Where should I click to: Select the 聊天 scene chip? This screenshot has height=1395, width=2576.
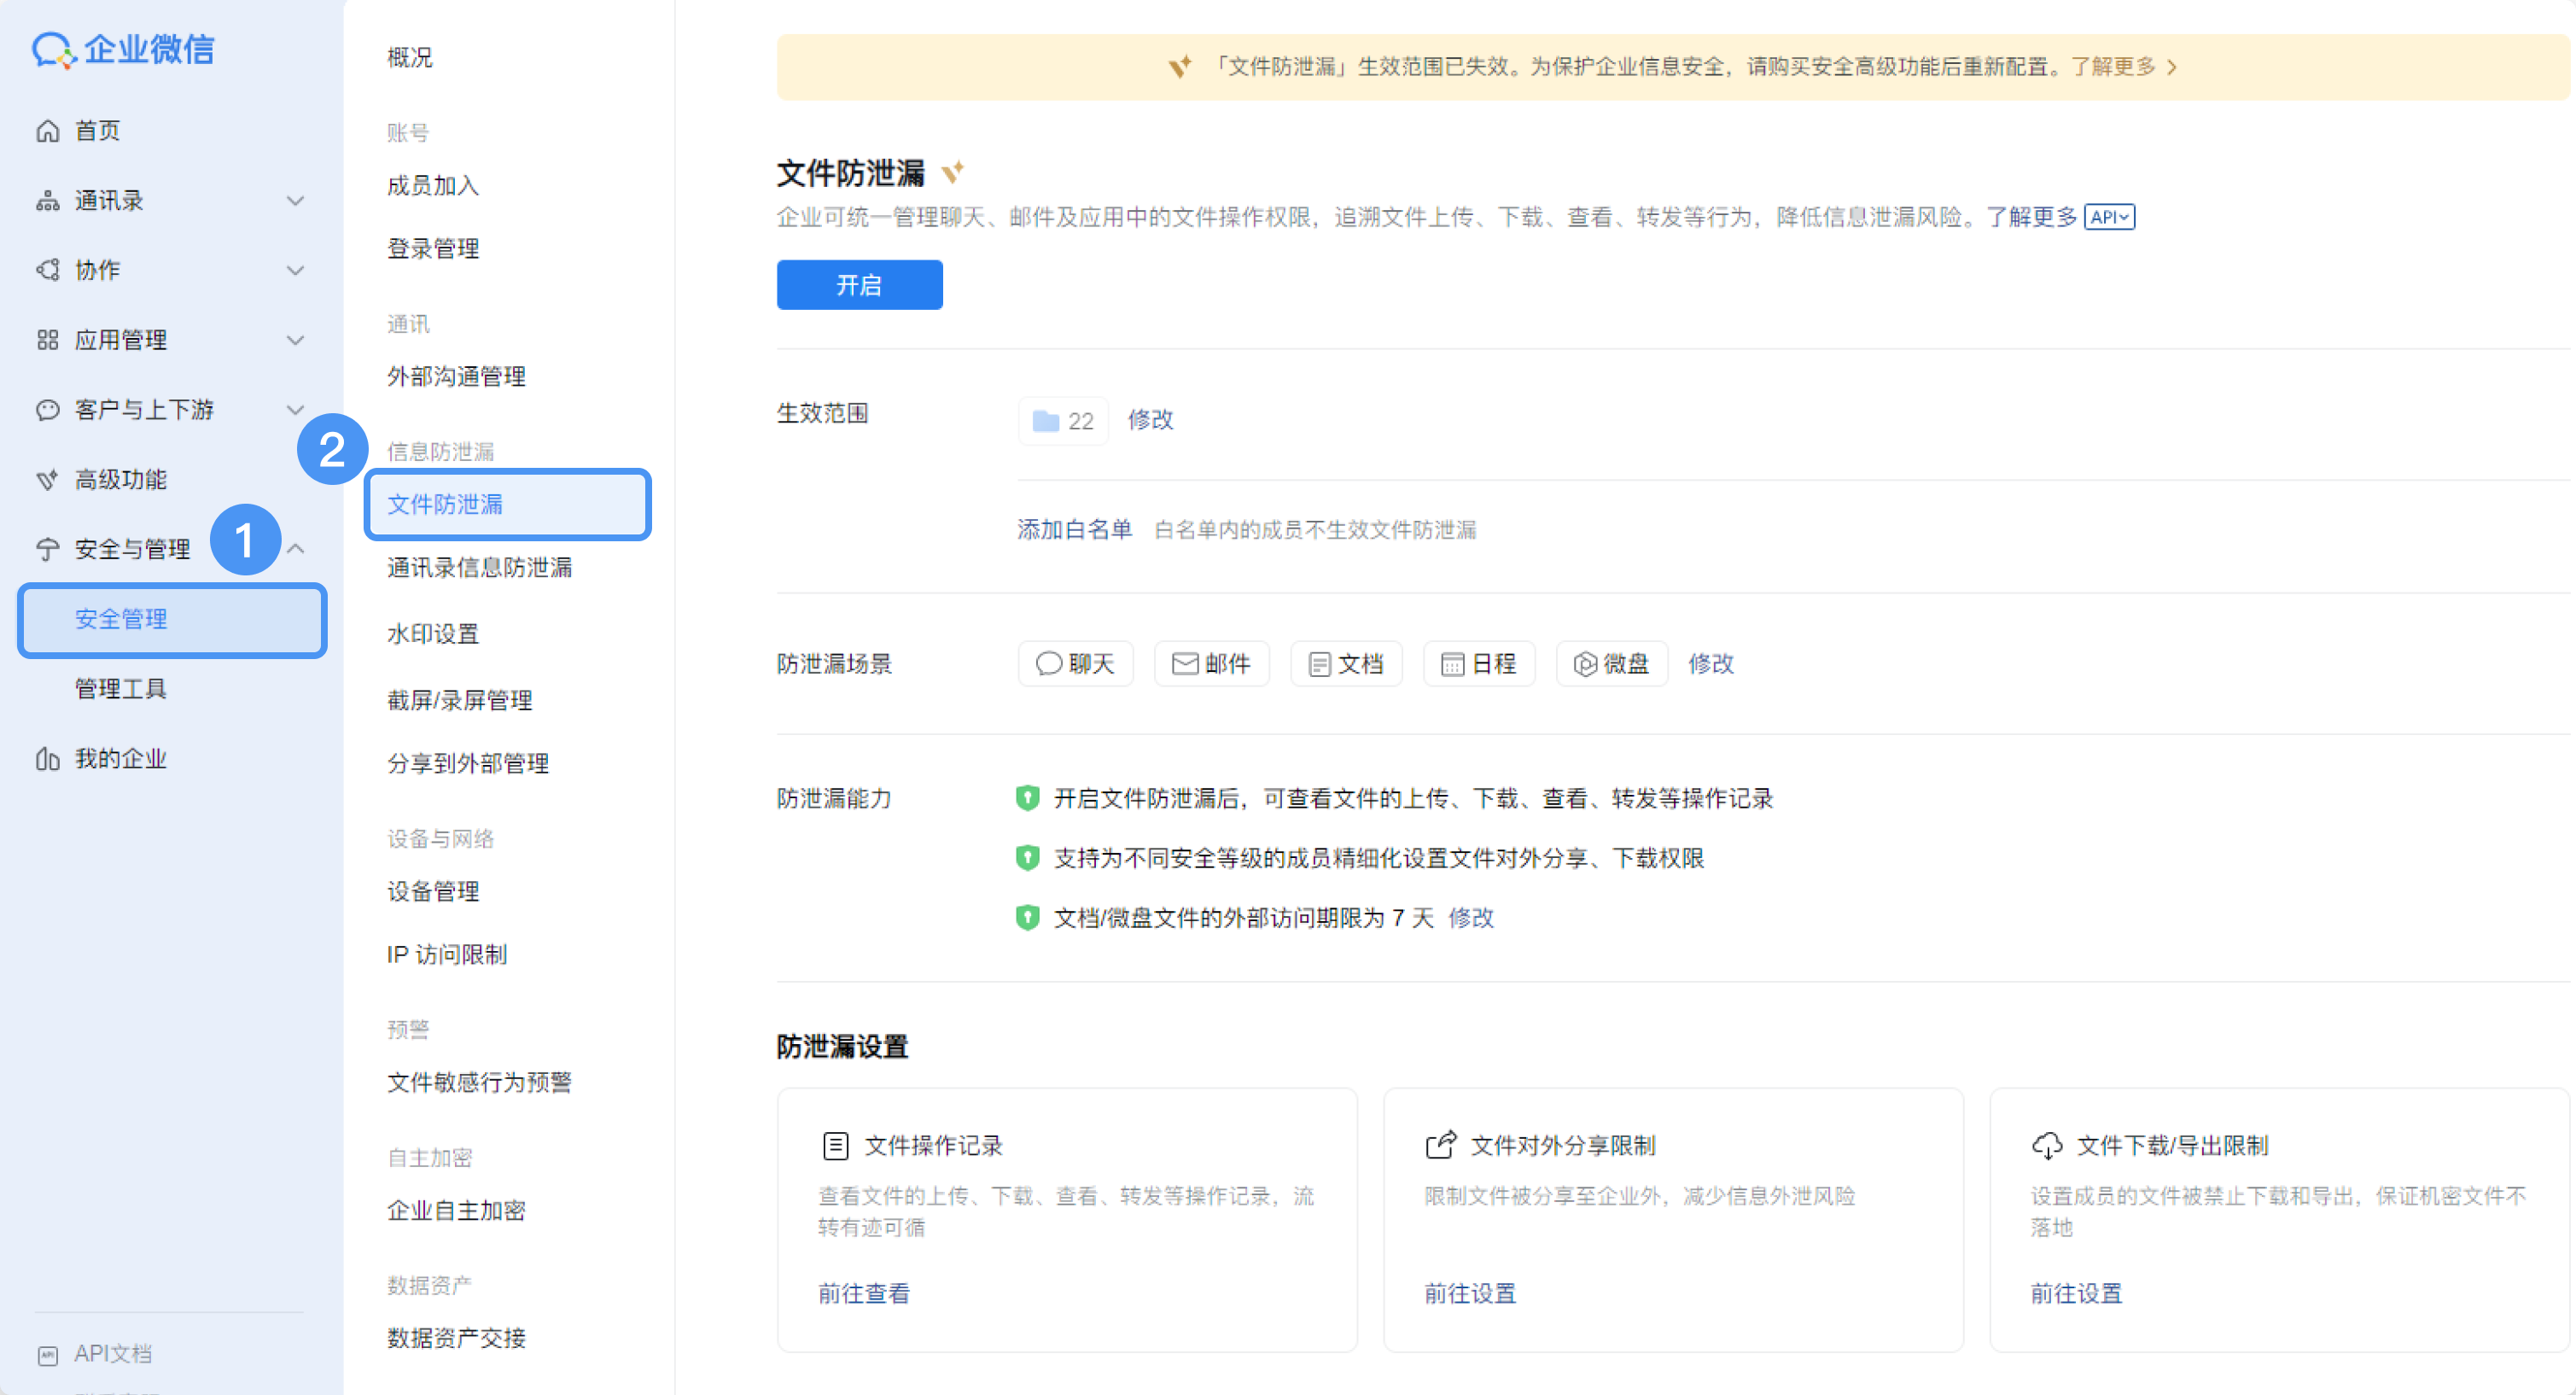click(1075, 664)
